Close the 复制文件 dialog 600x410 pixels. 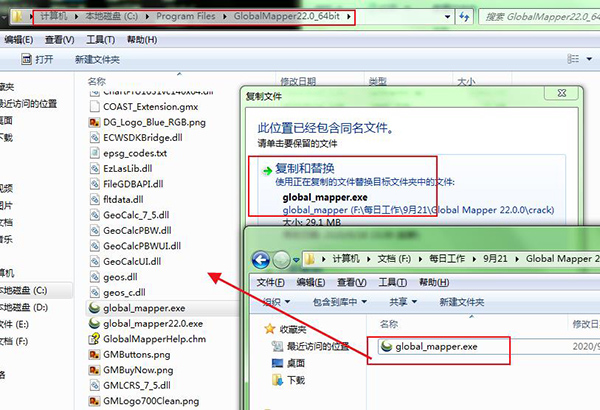pyautogui.click(x=562, y=93)
